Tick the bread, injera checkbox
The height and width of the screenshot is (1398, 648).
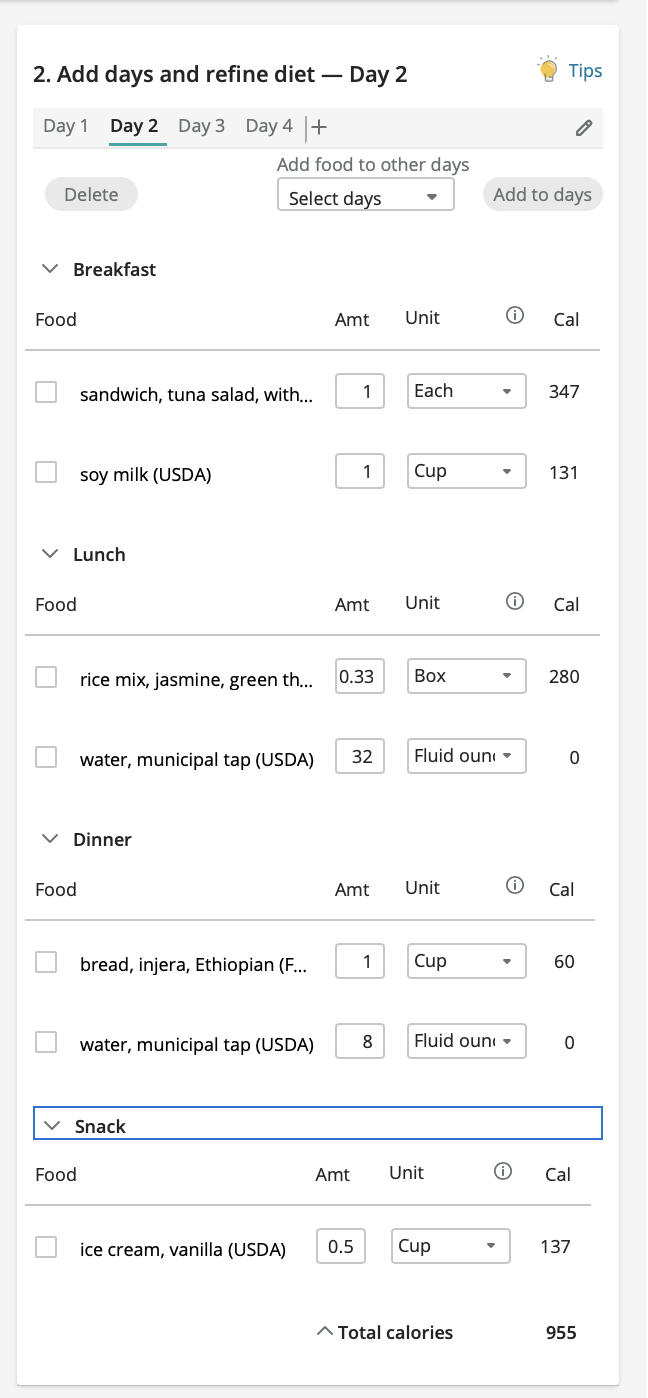46,962
